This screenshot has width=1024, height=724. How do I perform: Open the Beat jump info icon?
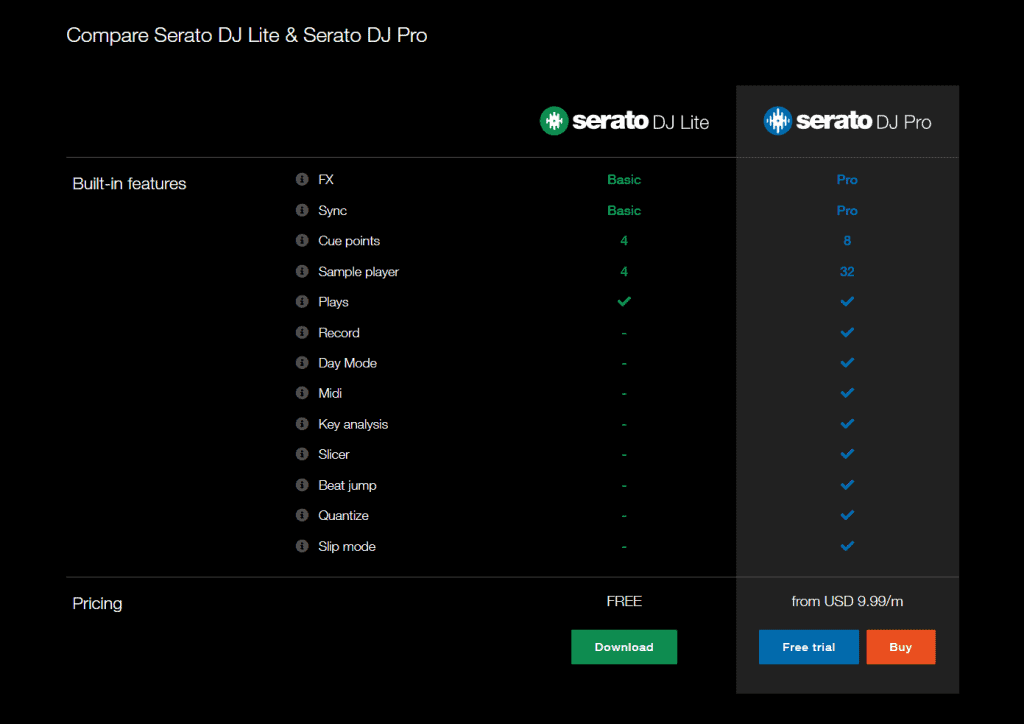[x=302, y=485]
